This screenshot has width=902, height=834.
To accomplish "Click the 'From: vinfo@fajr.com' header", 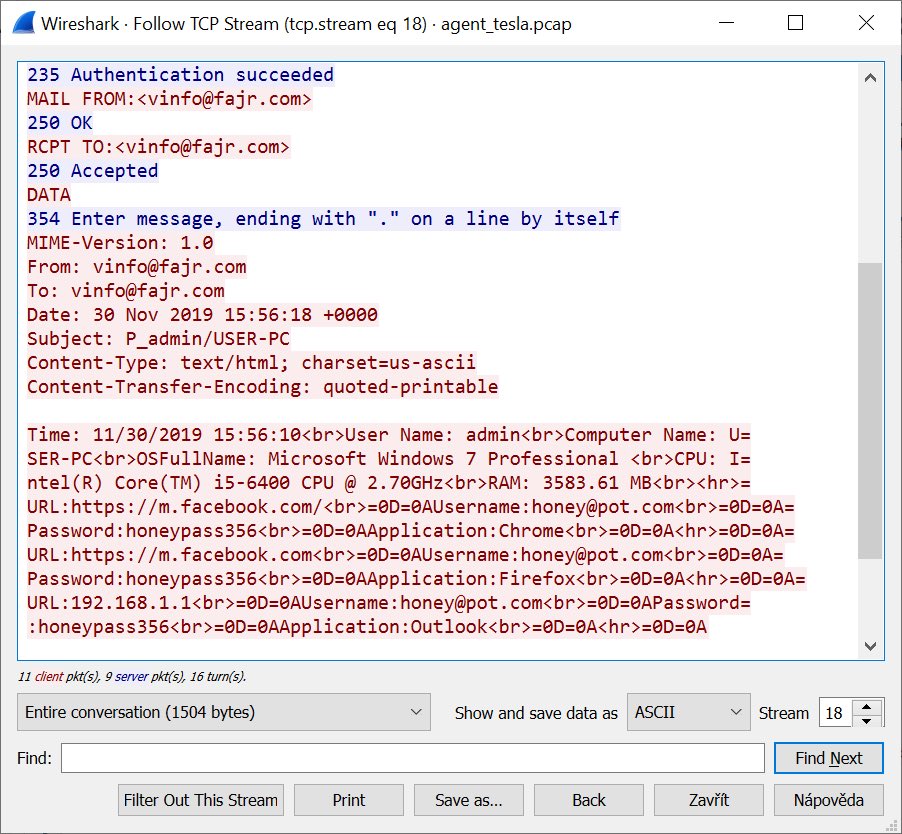I will coord(136,267).
